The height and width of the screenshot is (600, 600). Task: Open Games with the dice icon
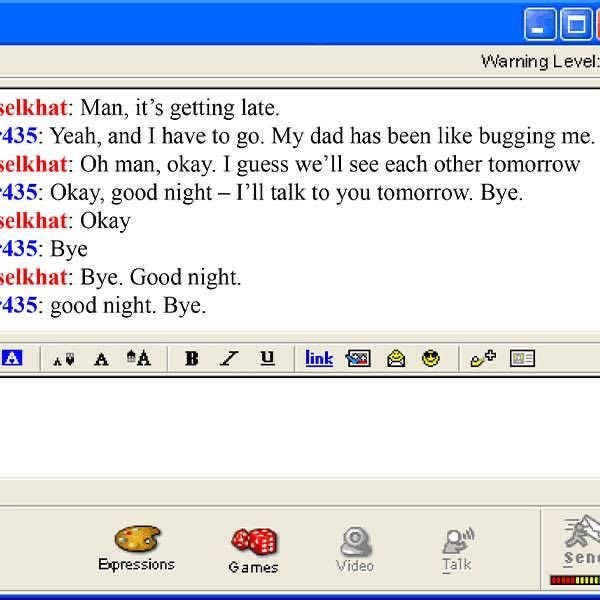pyautogui.click(x=253, y=551)
